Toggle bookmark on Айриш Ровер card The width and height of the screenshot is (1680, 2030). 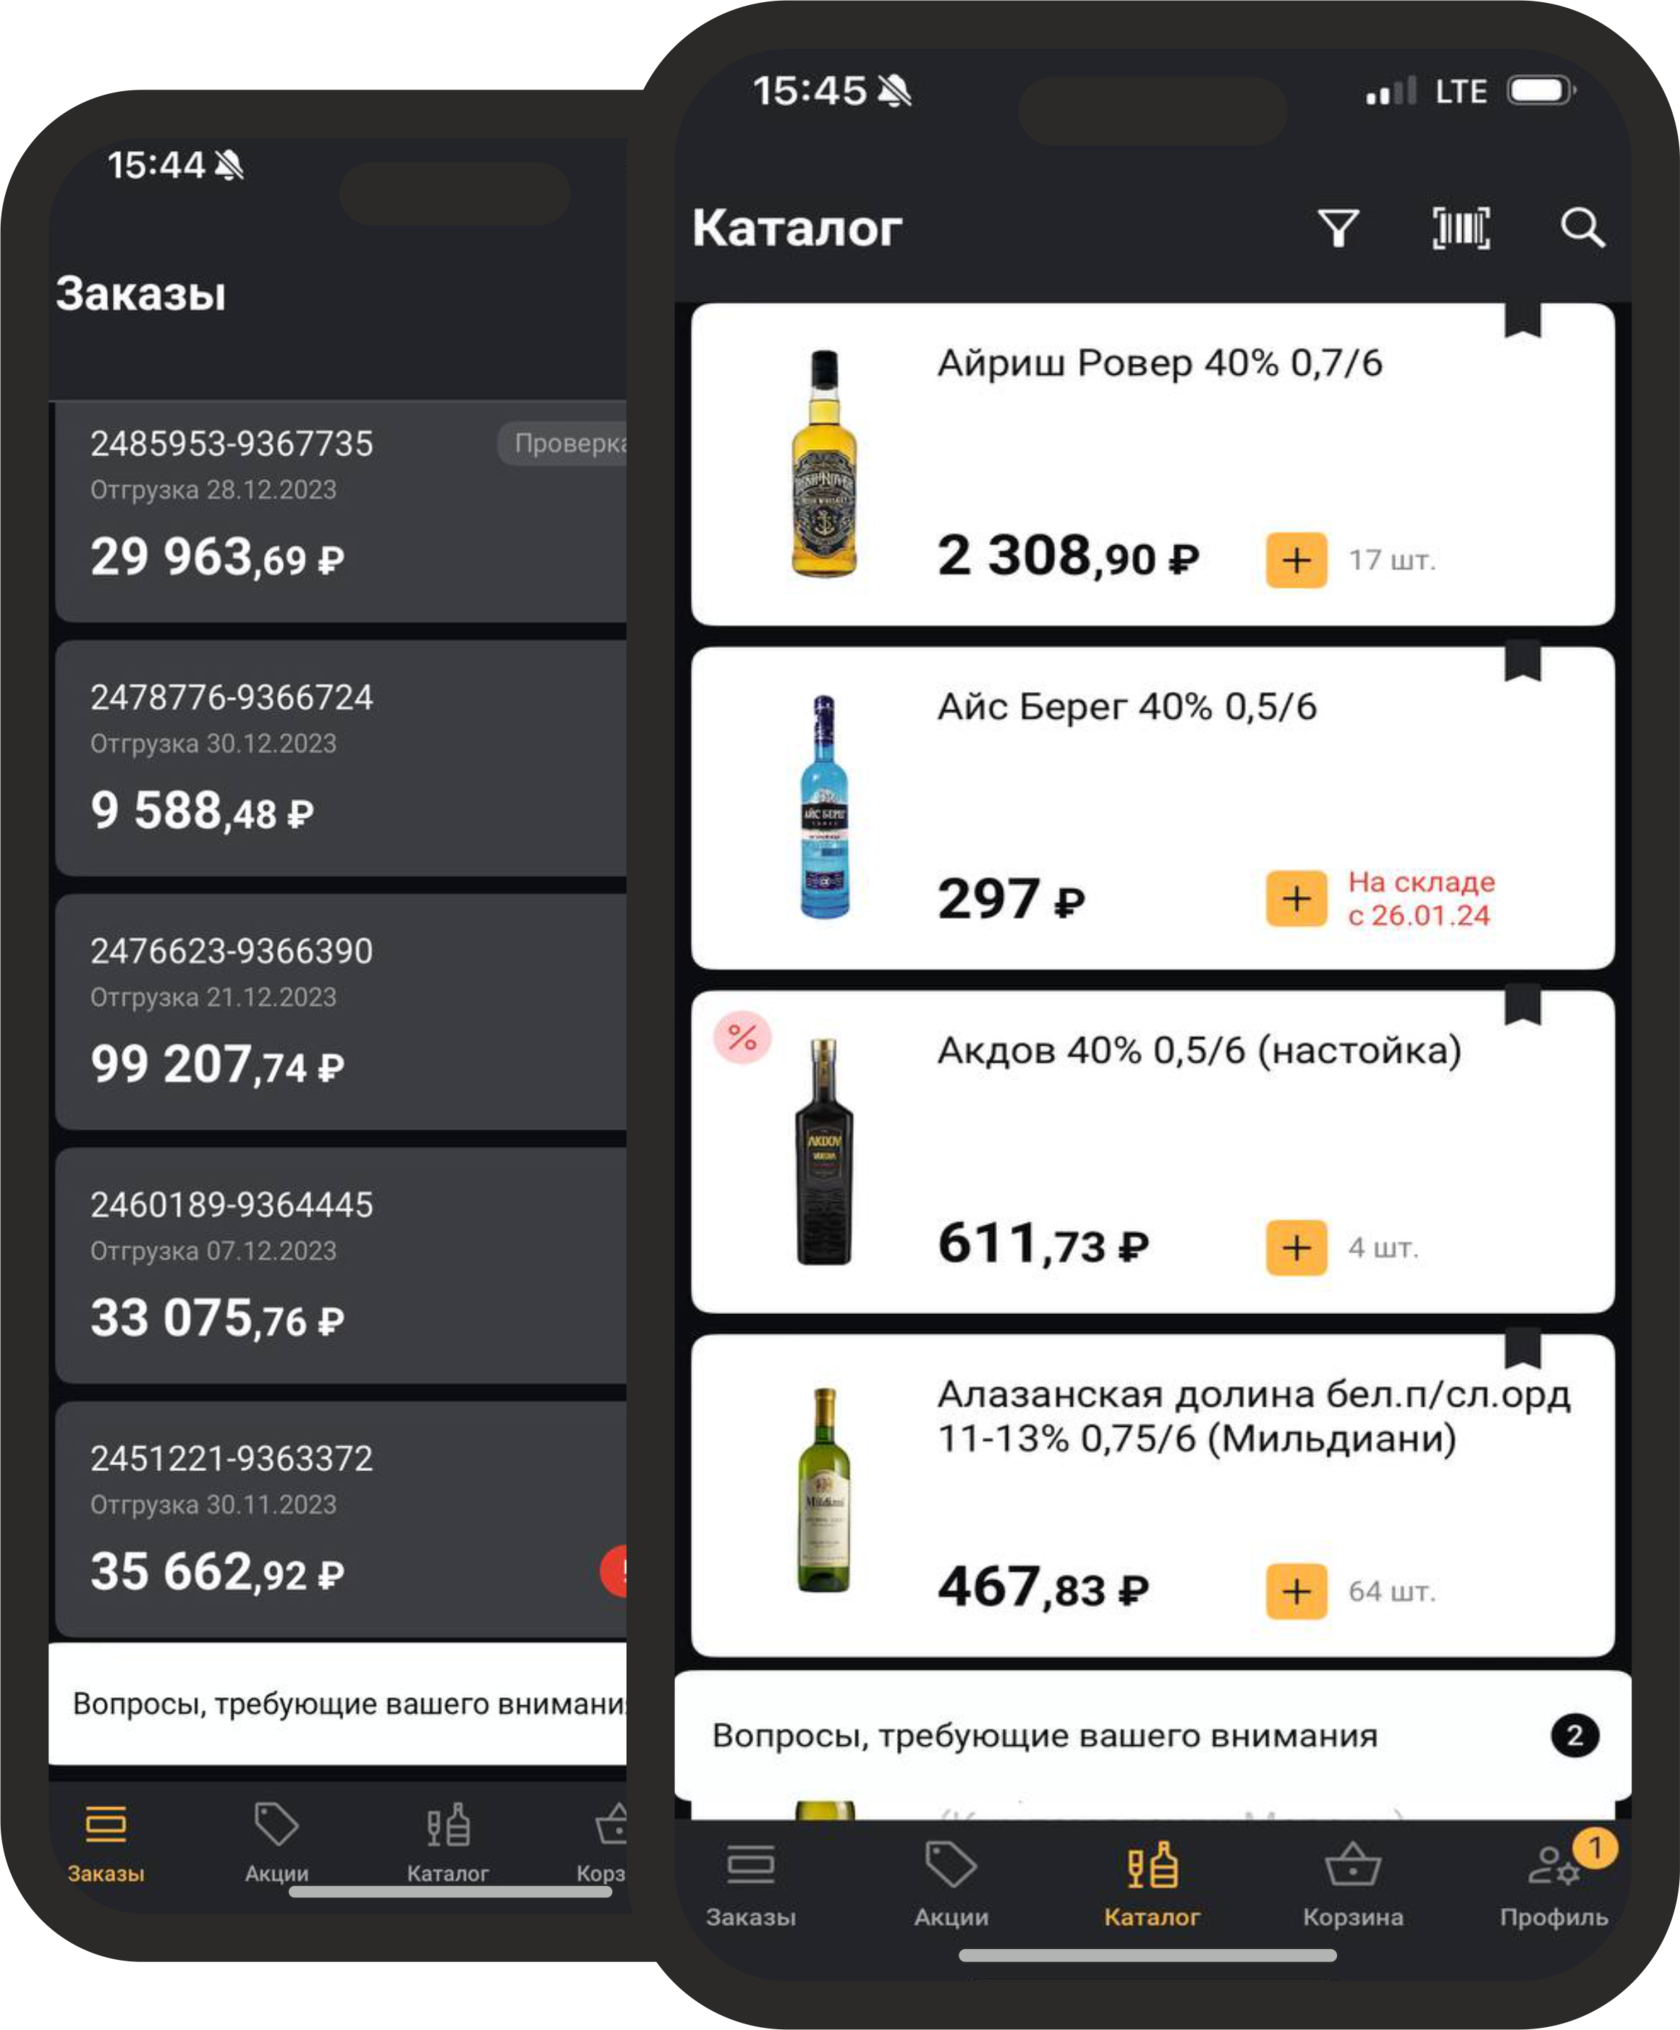[x=1522, y=322]
